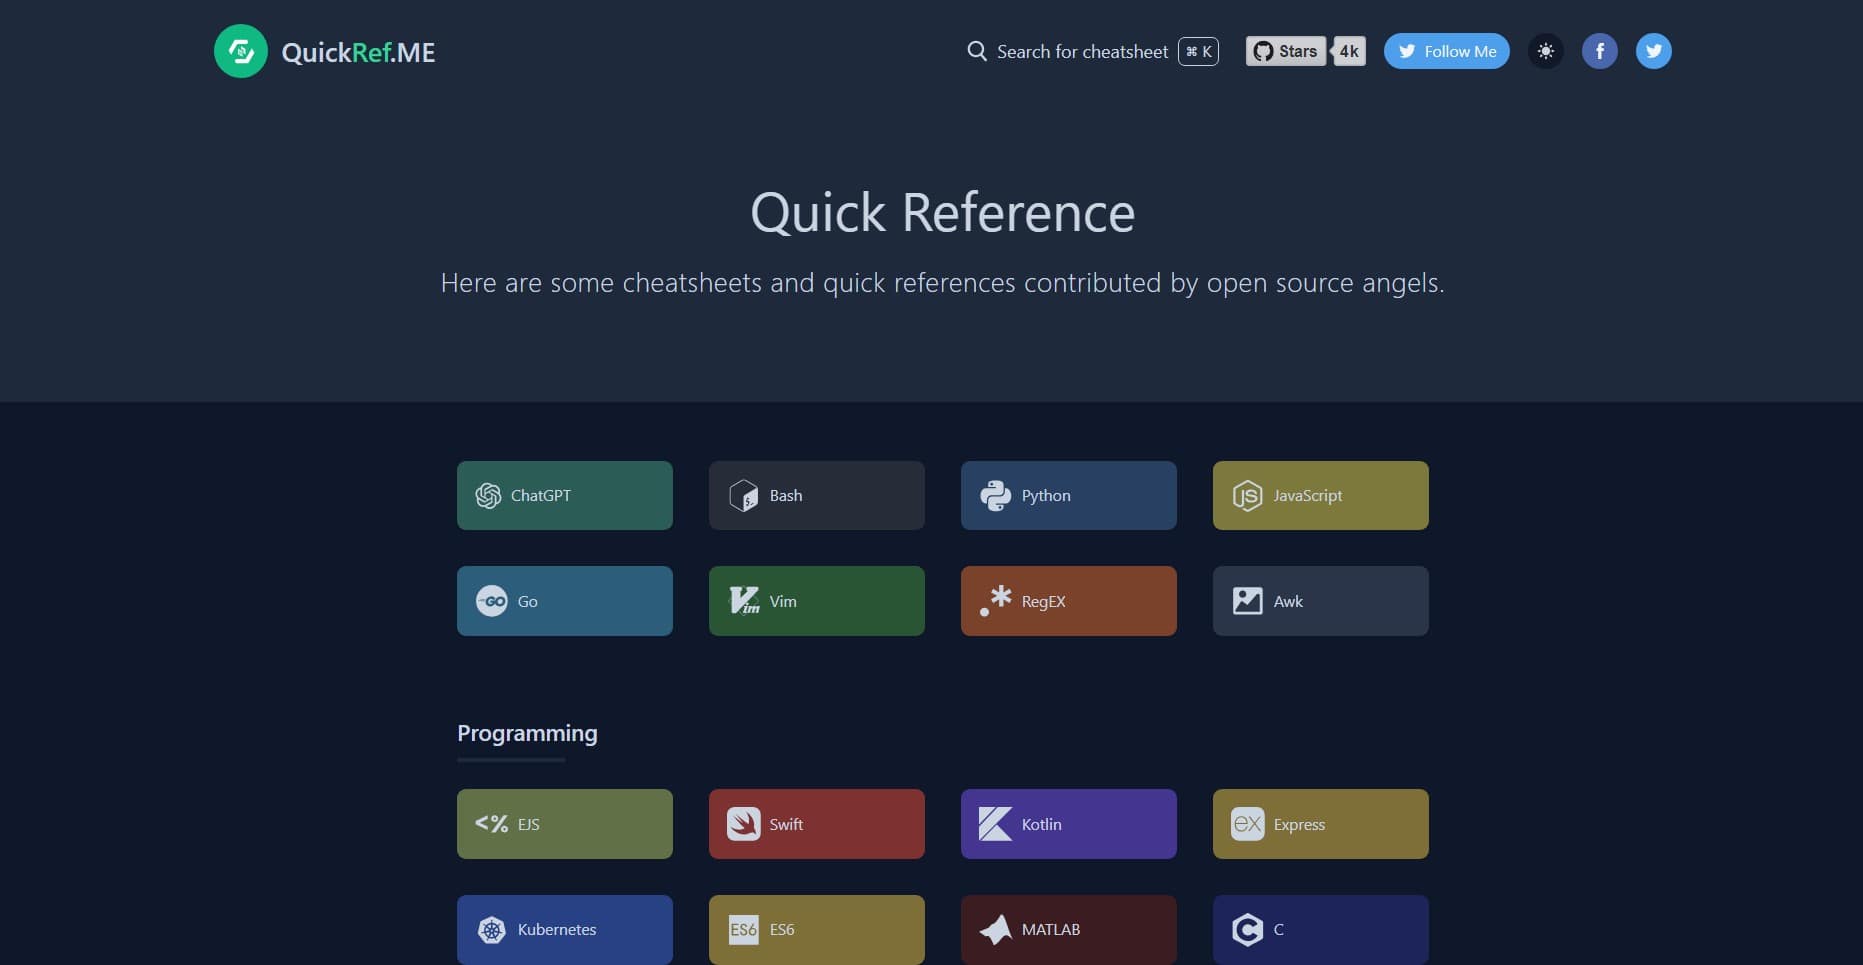Open the EJS cheatsheet label
The height and width of the screenshot is (965, 1863).
(529, 824)
